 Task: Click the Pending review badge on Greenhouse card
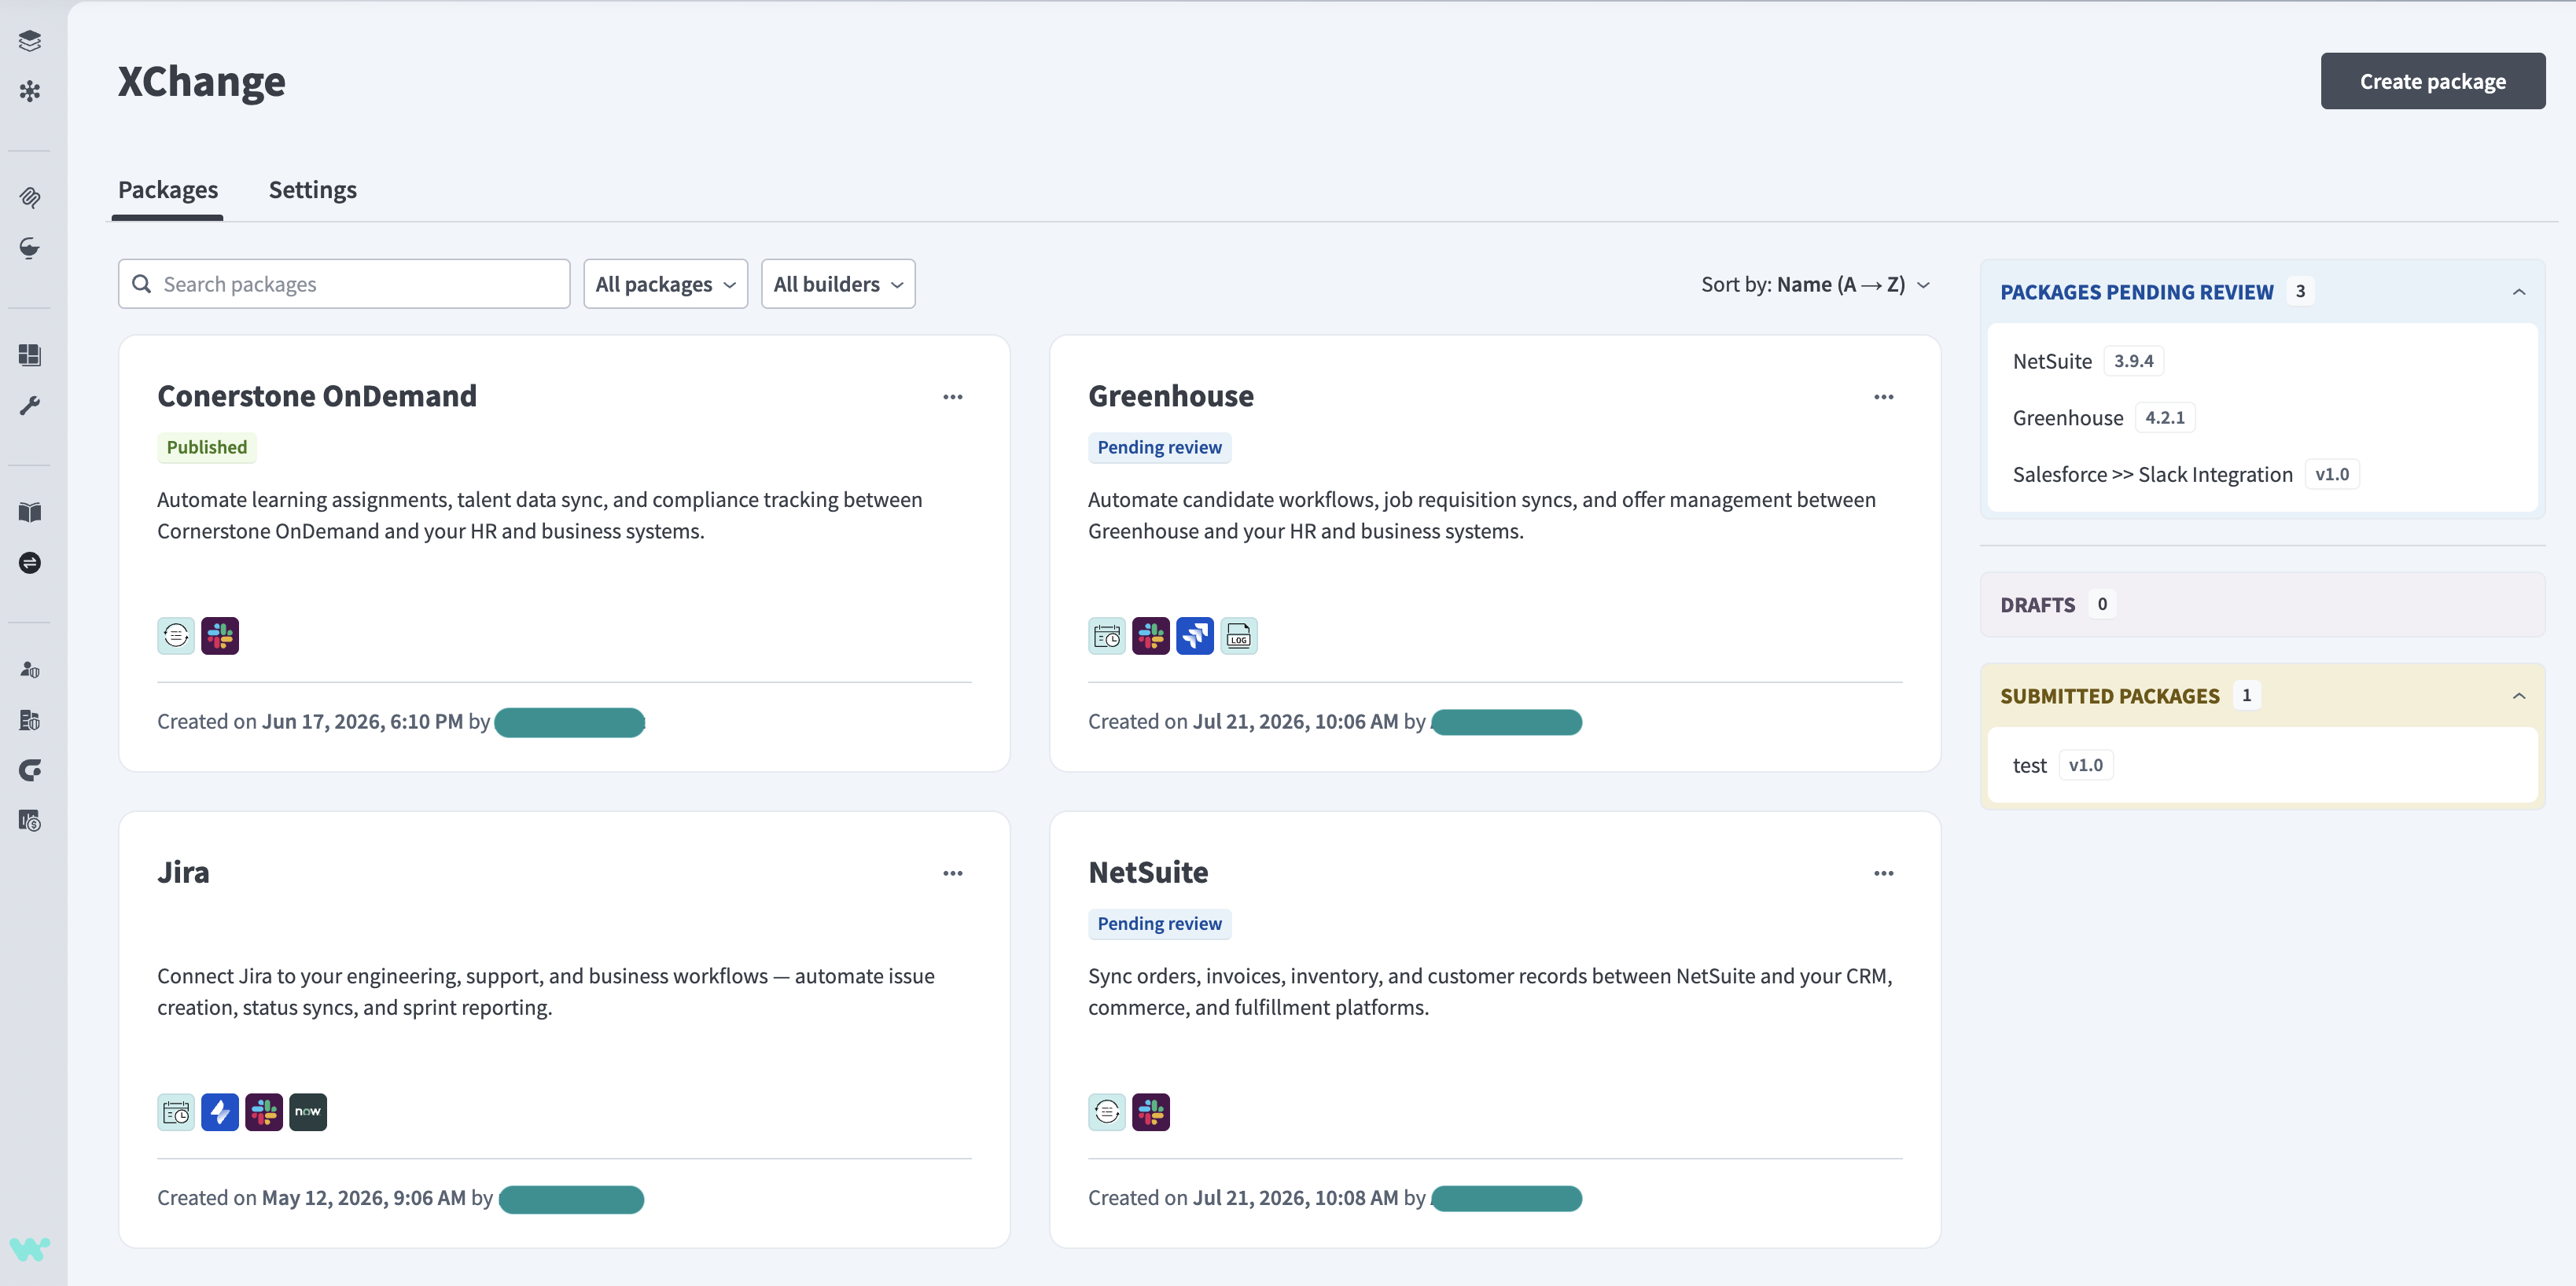(1159, 447)
